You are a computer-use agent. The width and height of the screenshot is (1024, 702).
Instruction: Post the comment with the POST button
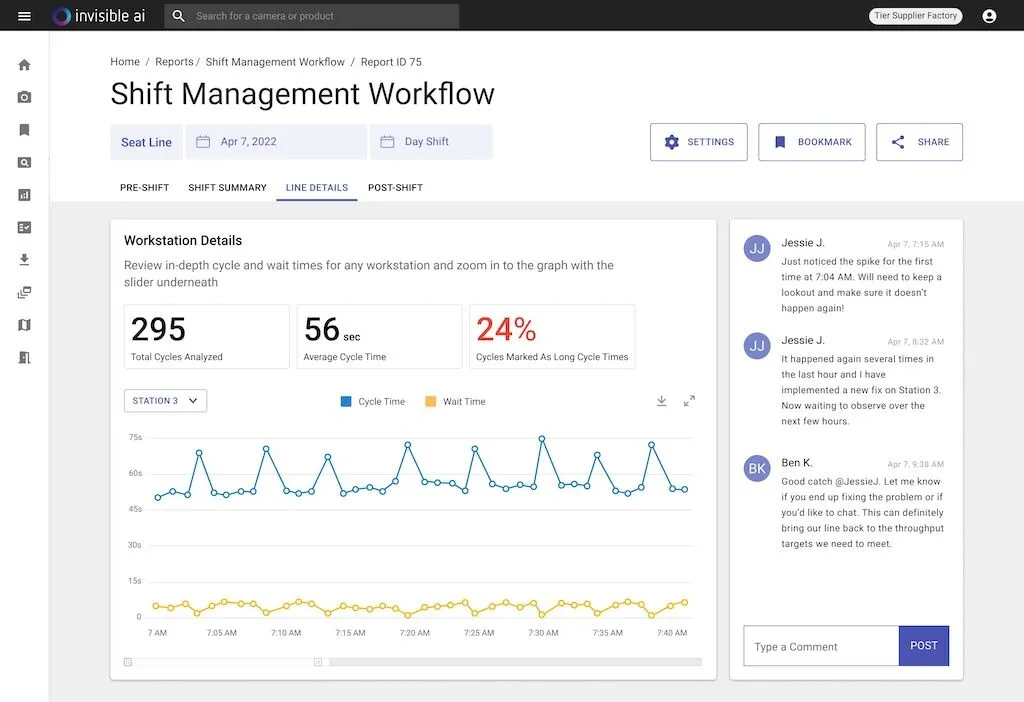click(x=923, y=646)
